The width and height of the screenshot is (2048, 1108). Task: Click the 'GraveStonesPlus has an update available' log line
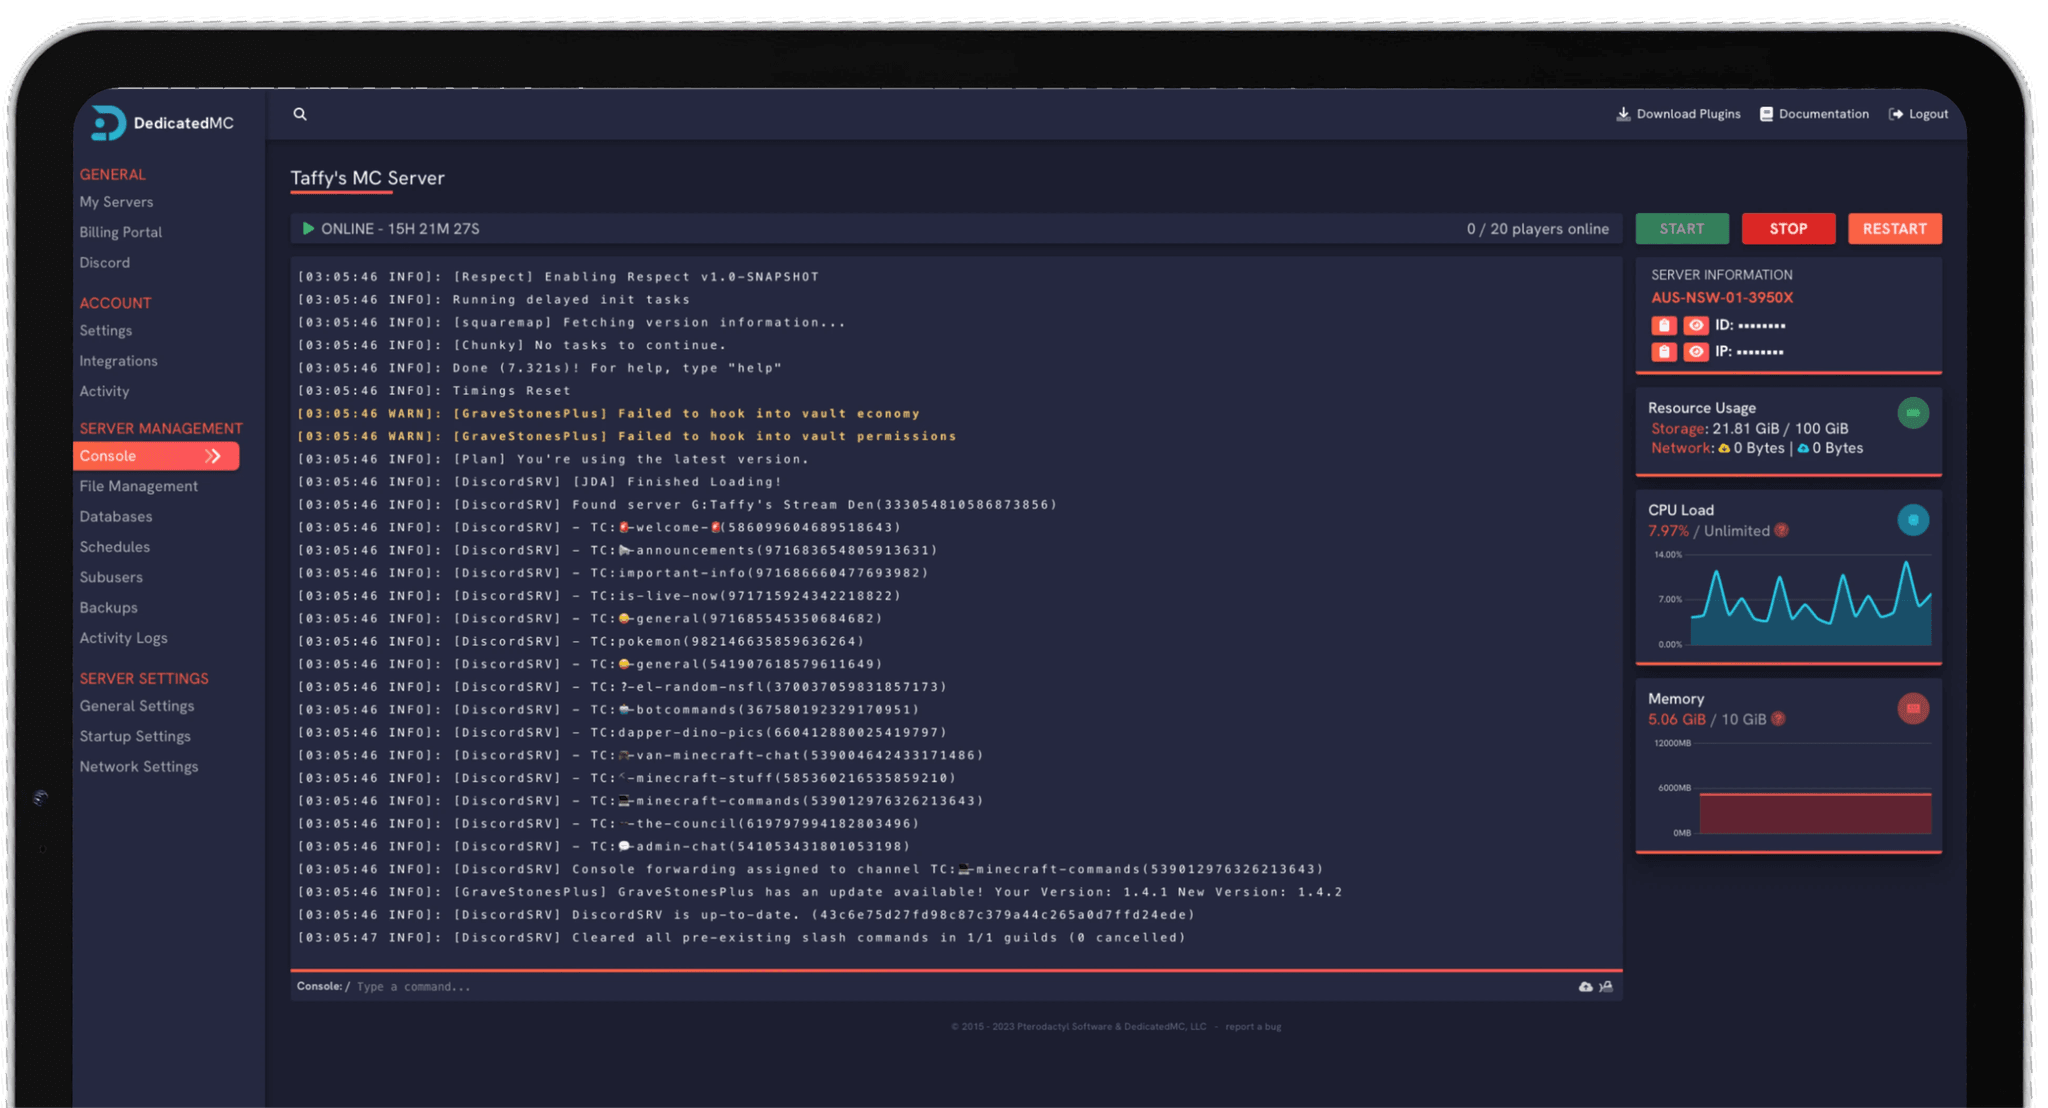[820, 892]
